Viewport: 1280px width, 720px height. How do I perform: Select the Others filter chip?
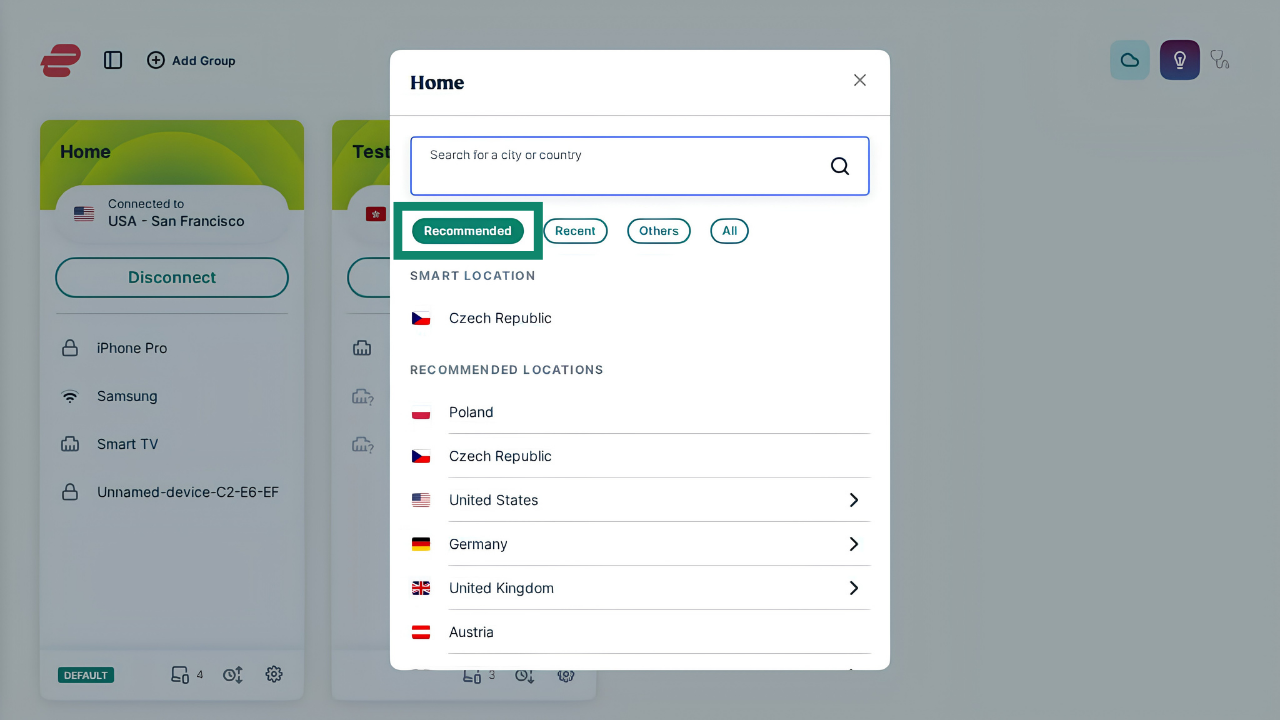point(659,231)
